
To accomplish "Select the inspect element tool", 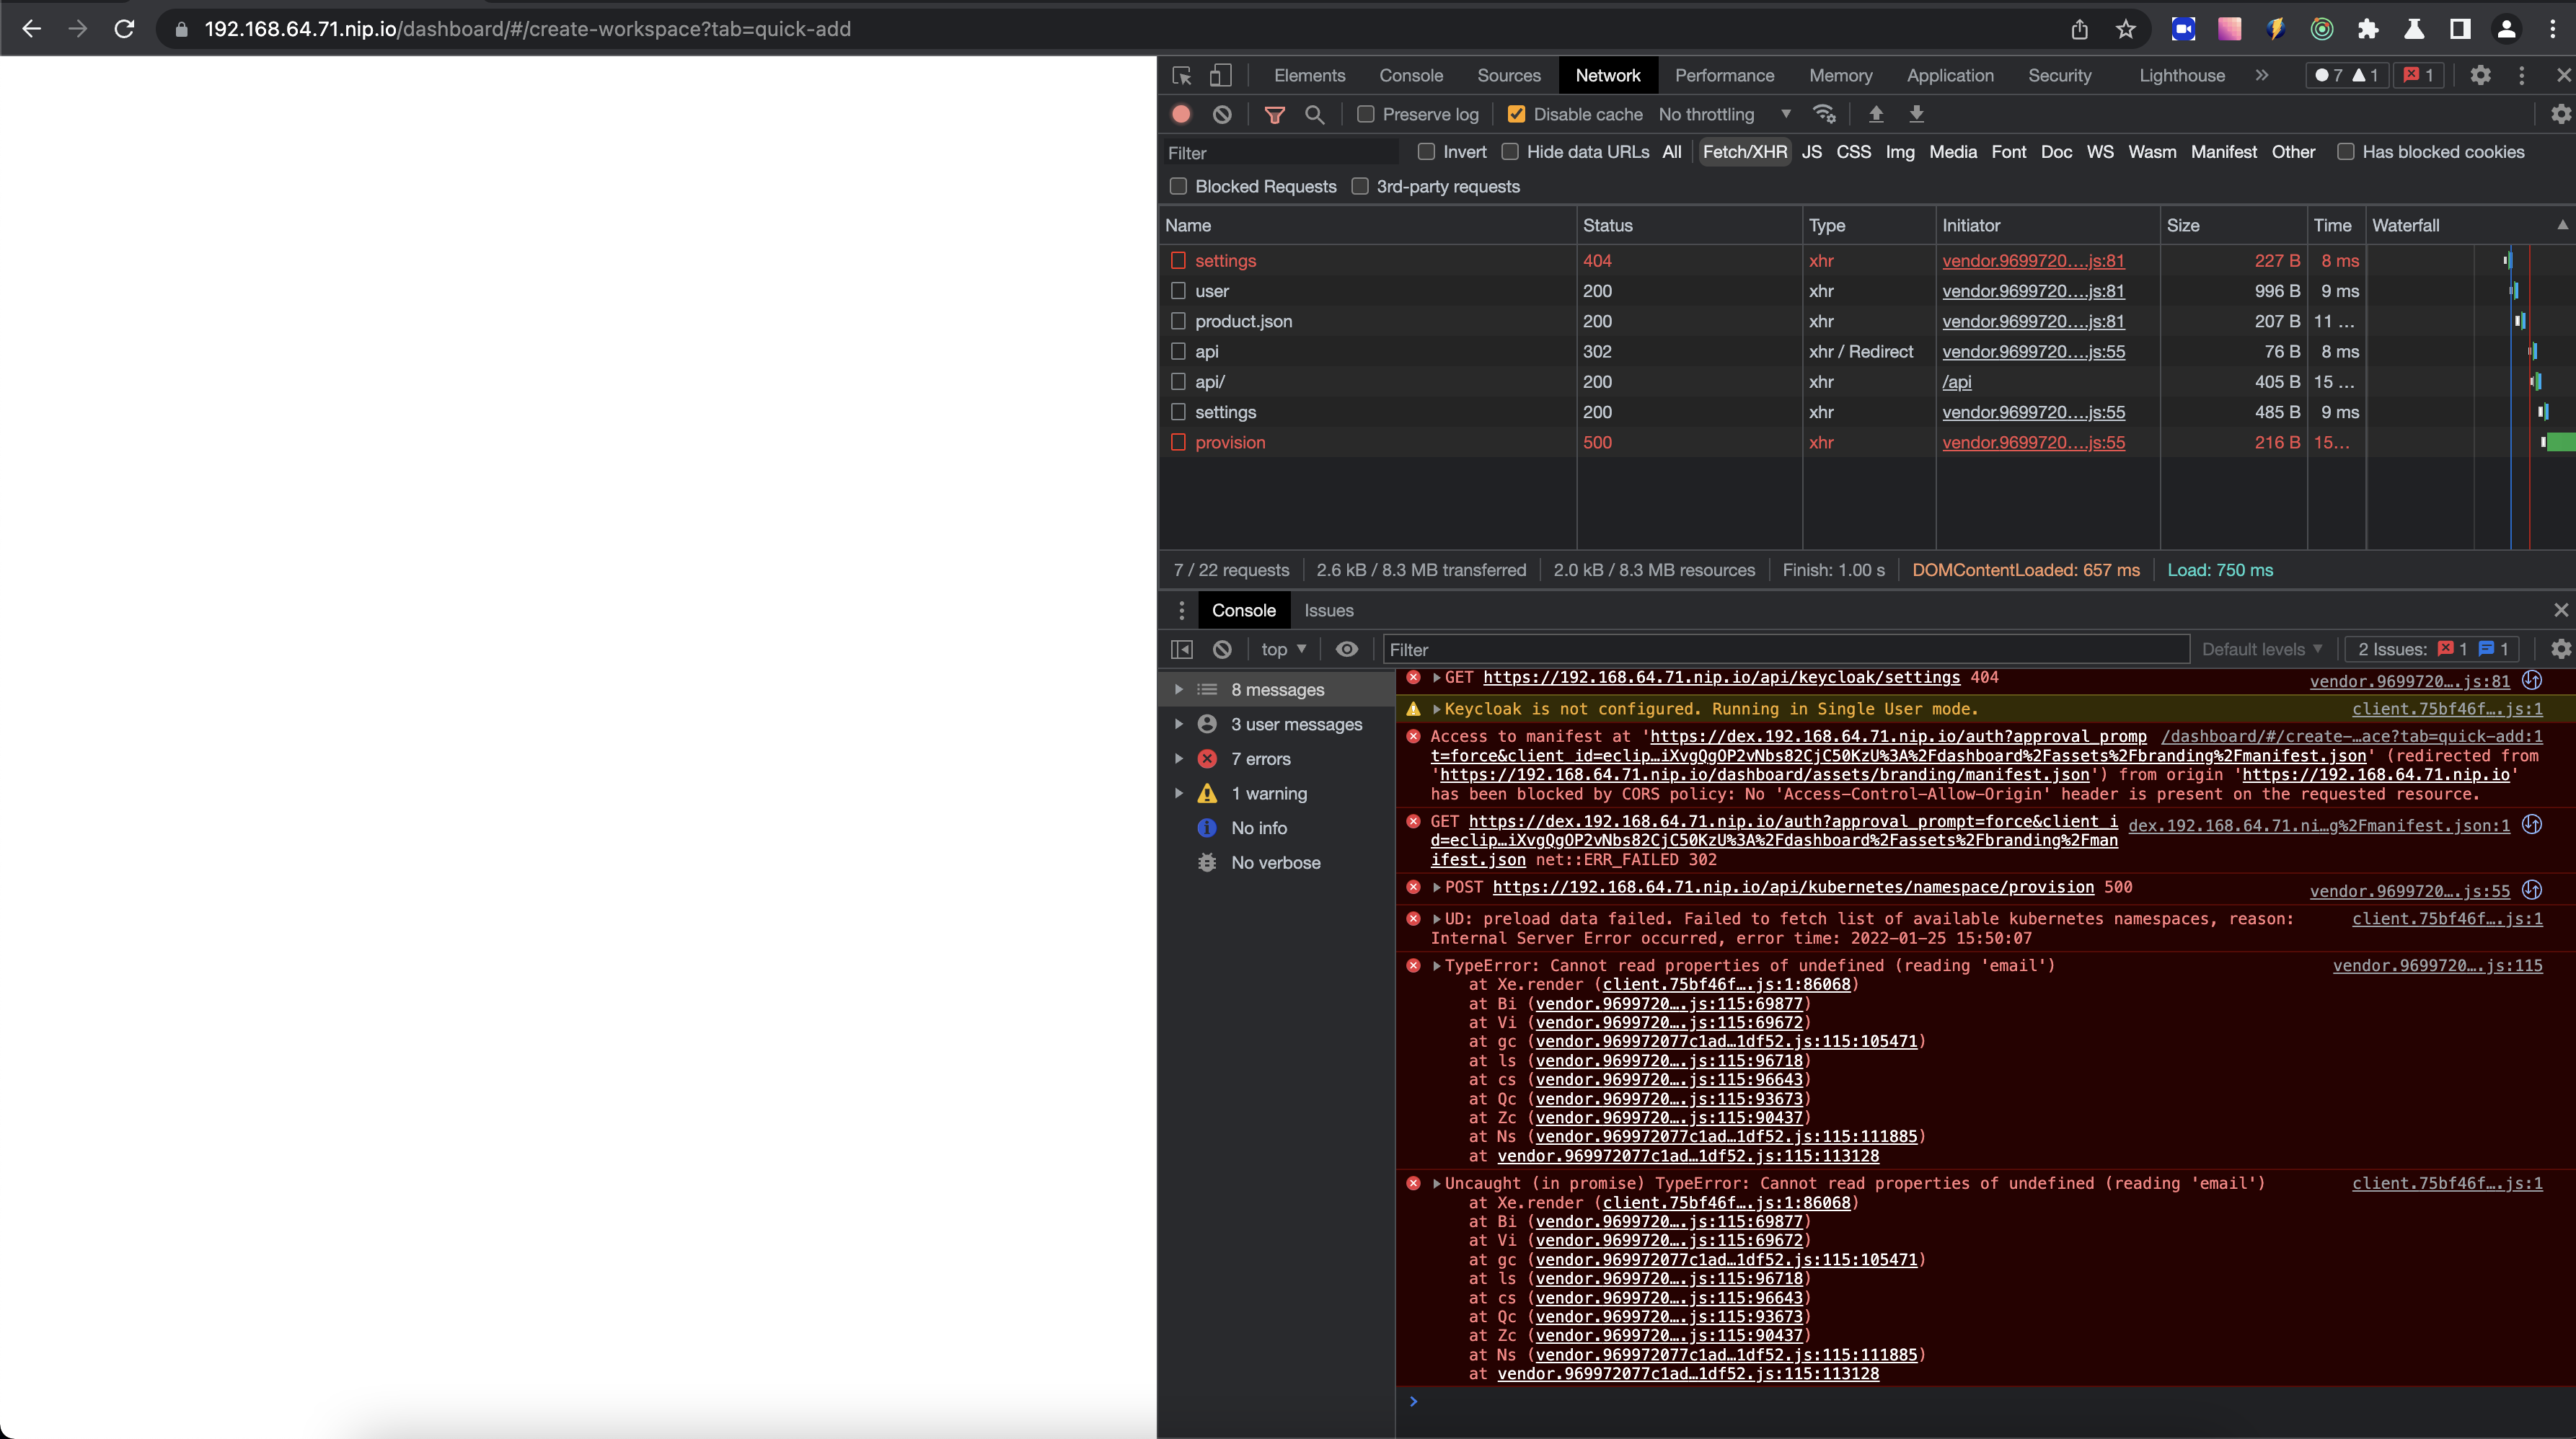I will click(x=1182, y=75).
